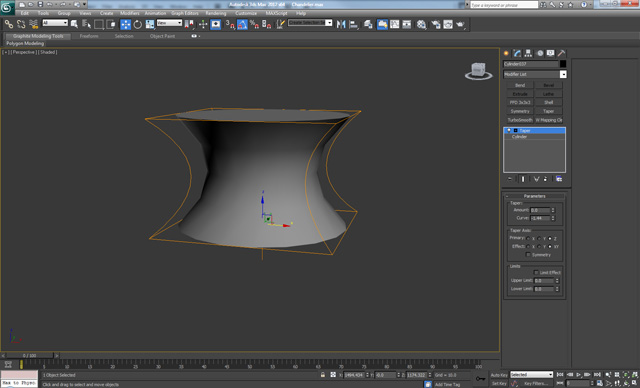
Task: Activate the Select and Rotate tool
Action: coord(138,24)
